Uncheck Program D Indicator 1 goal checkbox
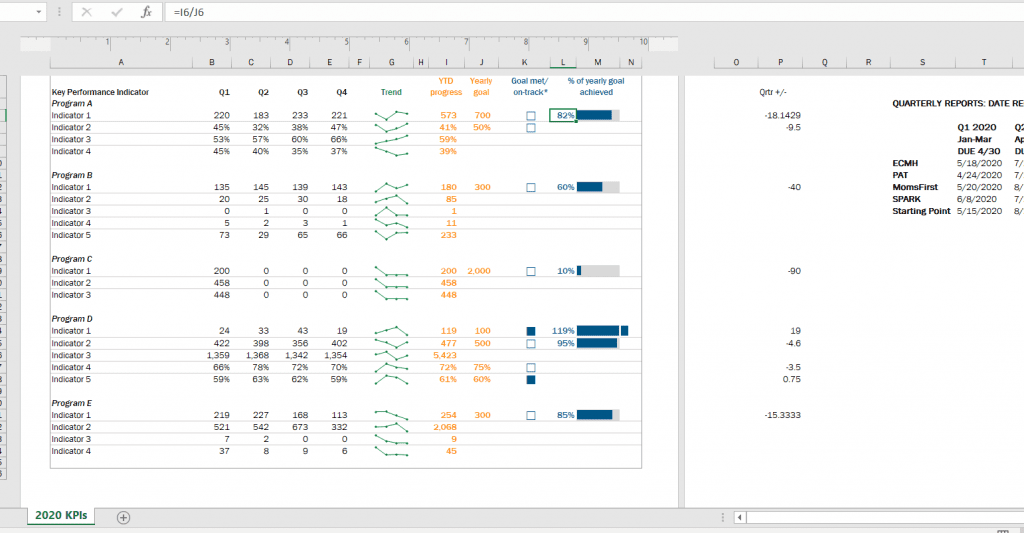 531,331
